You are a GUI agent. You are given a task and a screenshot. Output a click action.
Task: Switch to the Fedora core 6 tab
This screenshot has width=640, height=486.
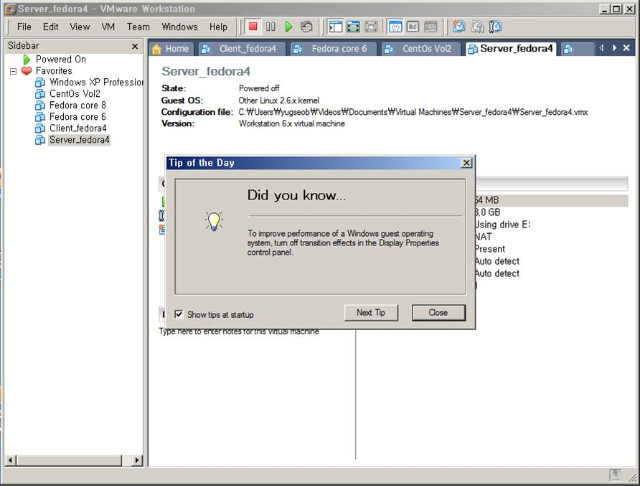click(334, 49)
